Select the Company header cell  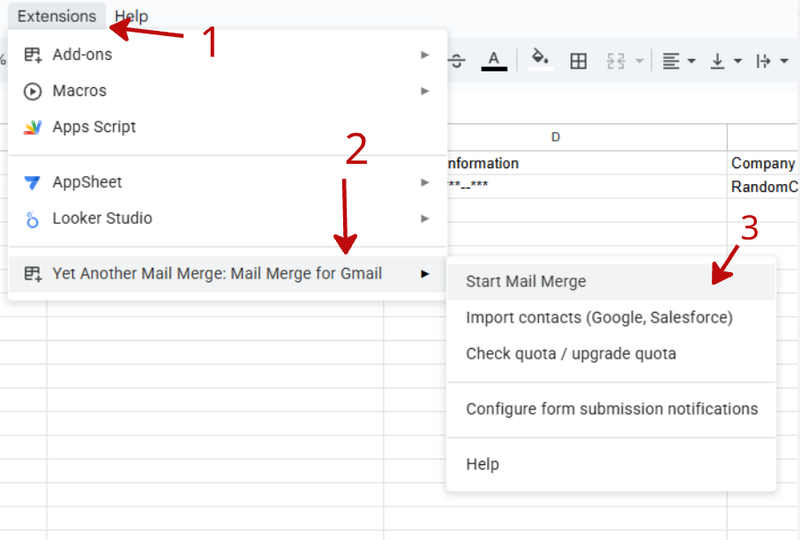[763, 163]
